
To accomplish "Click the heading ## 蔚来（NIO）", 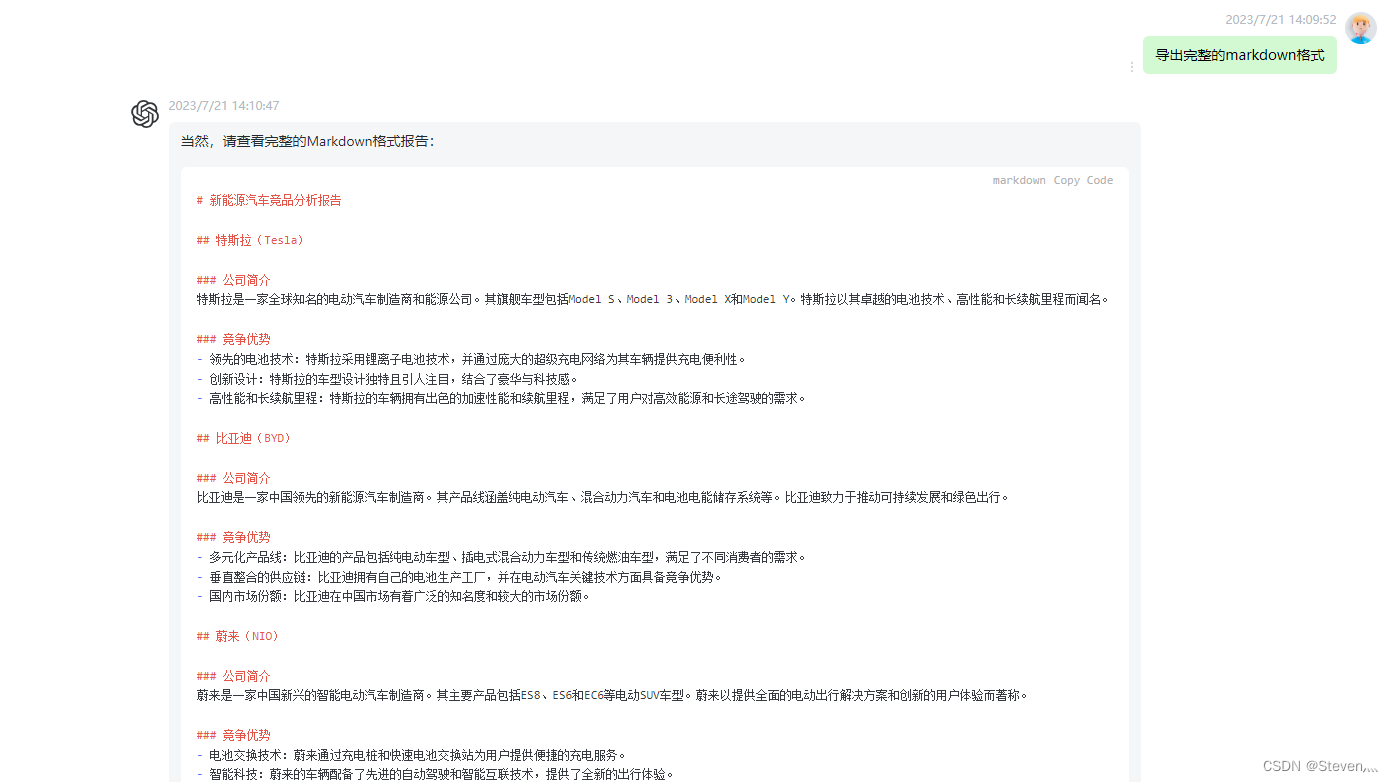I will tap(238, 636).
